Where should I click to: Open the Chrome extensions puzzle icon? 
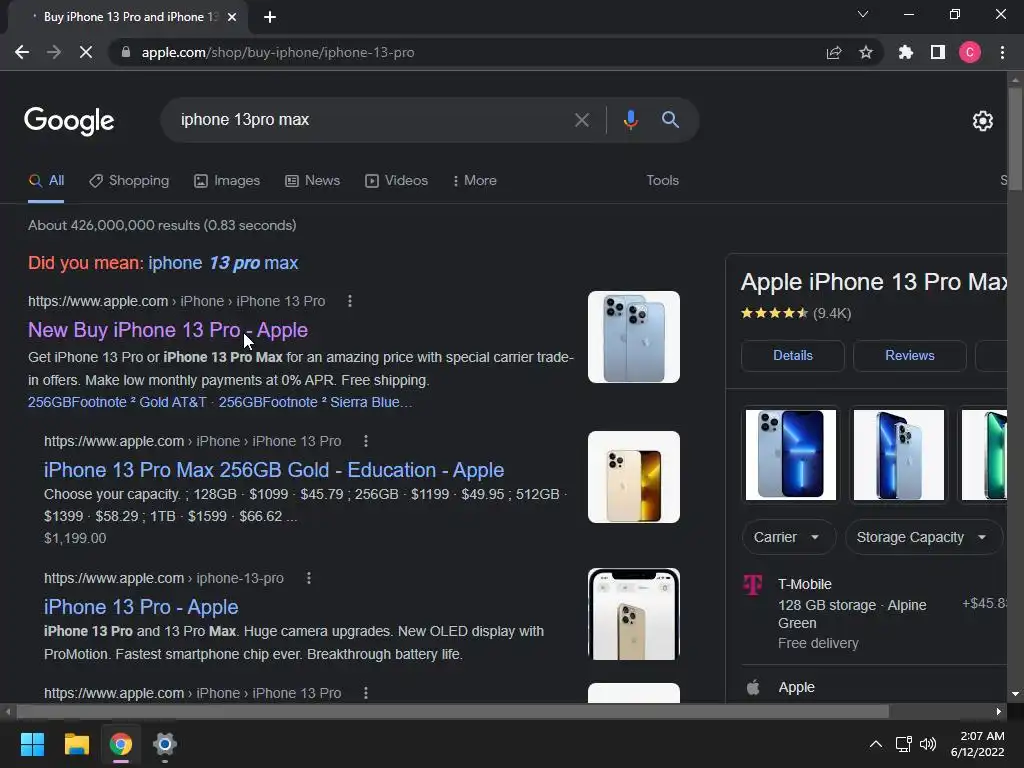(x=906, y=52)
